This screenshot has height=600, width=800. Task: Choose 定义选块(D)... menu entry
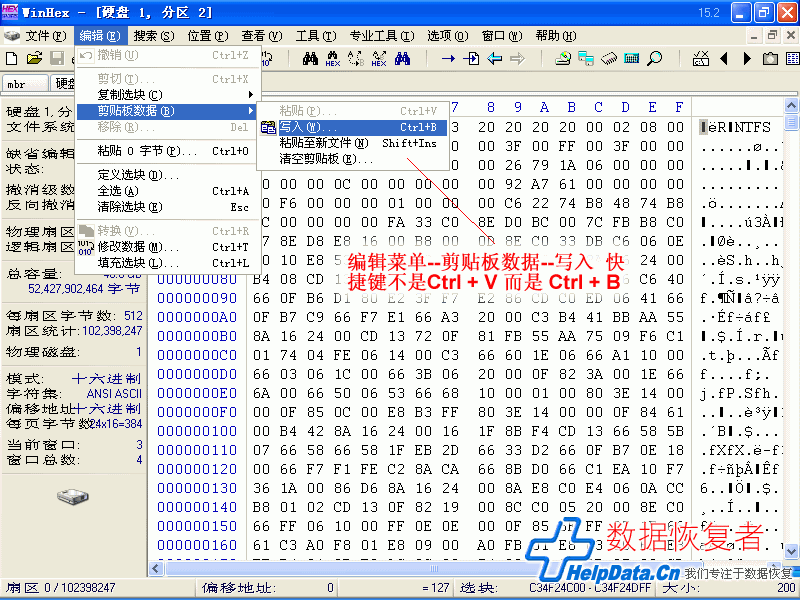point(167,175)
